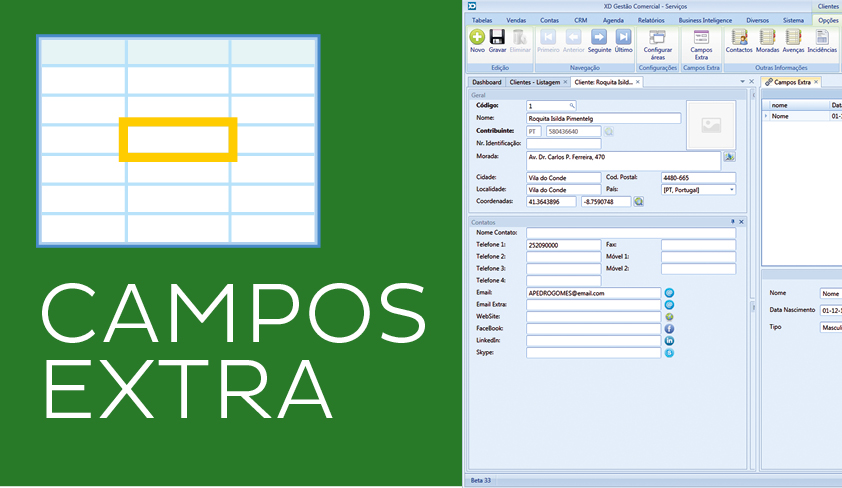Click the client photo placeholder
The height and width of the screenshot is (488, 842).
pyautogui.click(x=710, y=125)
